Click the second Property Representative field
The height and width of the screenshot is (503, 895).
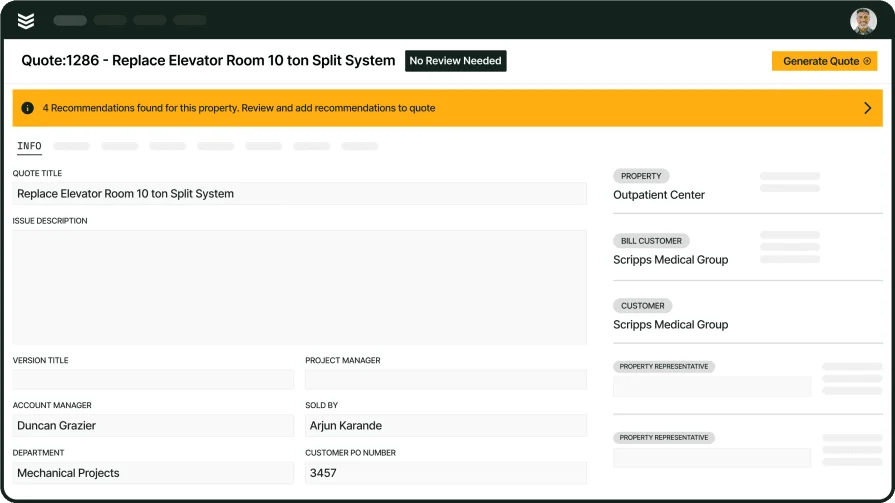pyautogui.click(x=711, y=458)
